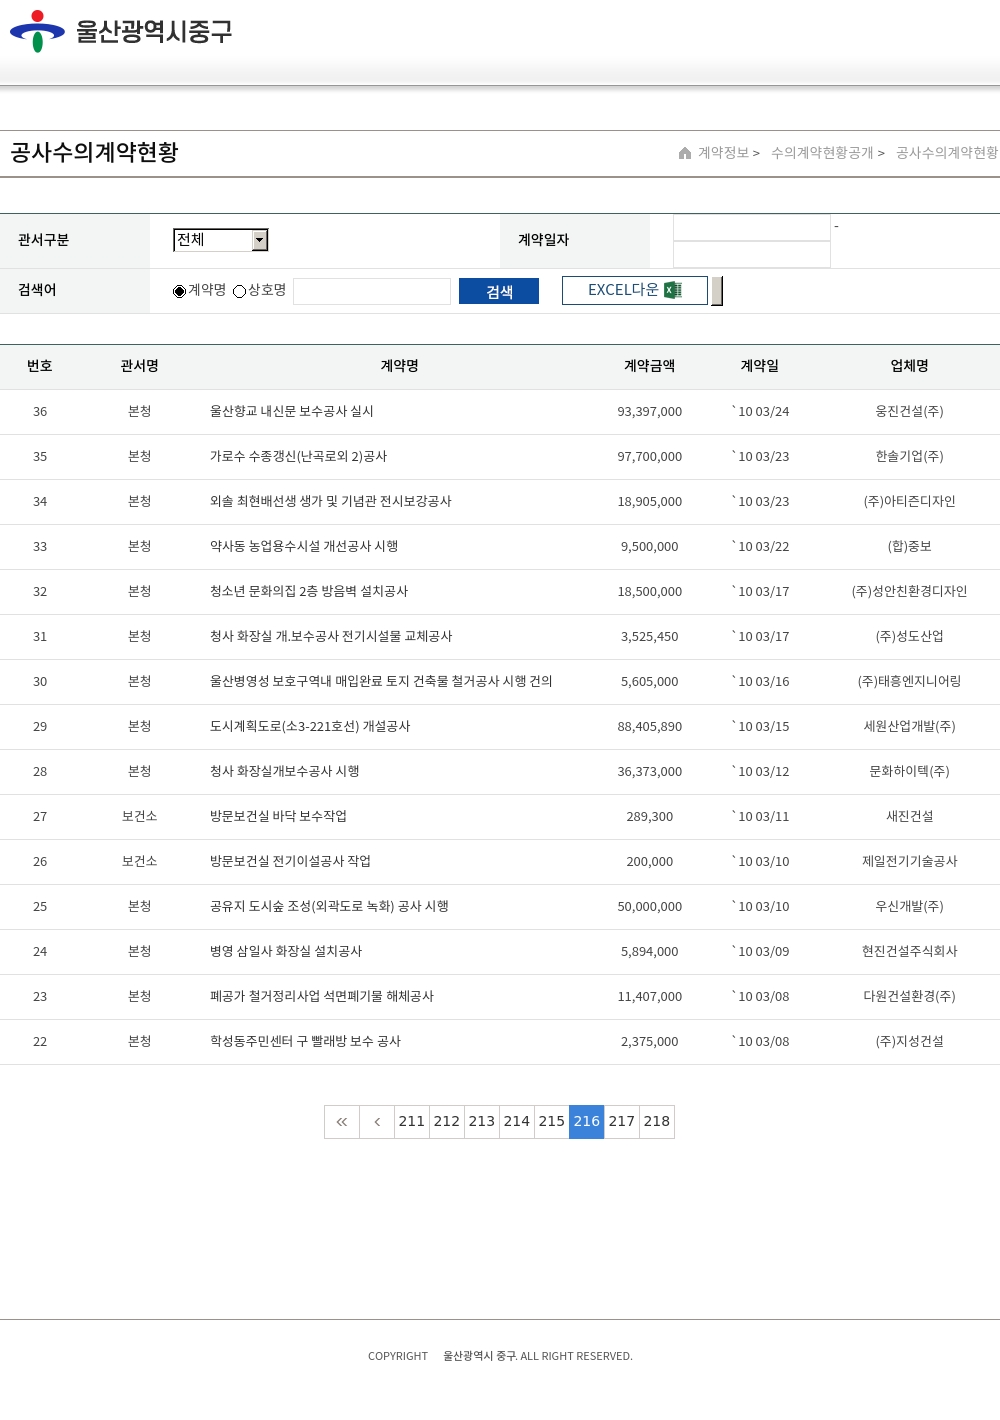
Task: Go to previous page with single-arrow icon
Action: tap(377, 1122)
